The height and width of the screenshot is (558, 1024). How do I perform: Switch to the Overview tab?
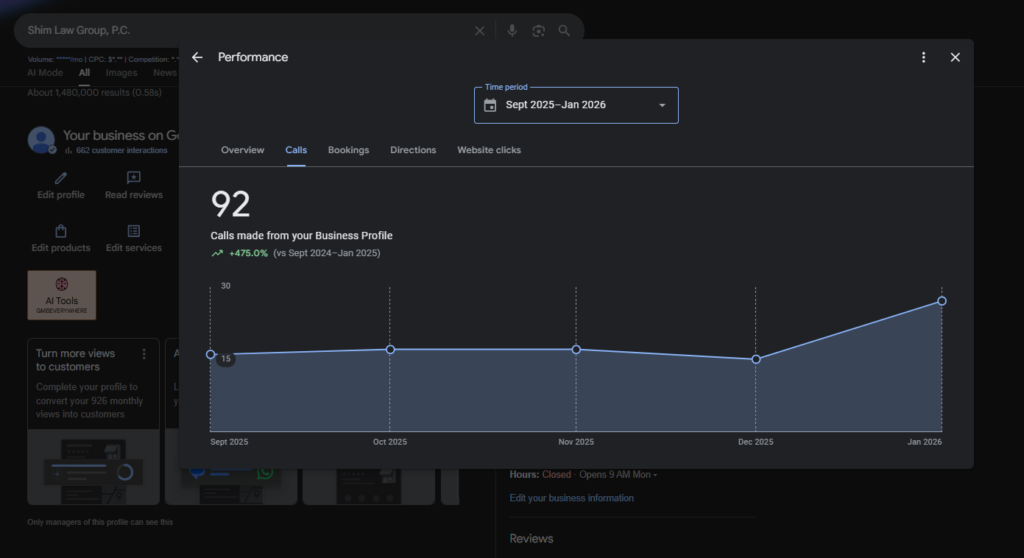[242, 150]
